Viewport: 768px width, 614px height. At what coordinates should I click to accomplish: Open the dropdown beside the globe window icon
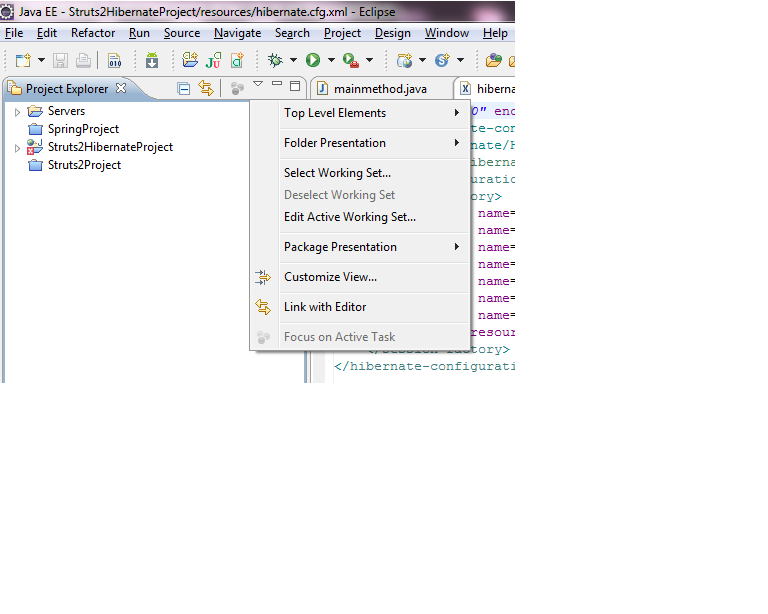coord(423,60)
